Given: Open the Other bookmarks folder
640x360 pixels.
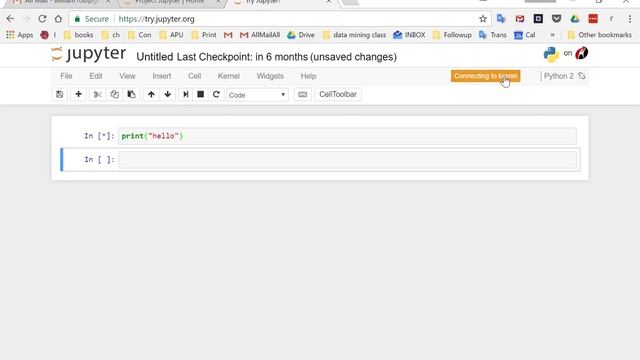Looking at the screenshot, I should click(600, 35).
